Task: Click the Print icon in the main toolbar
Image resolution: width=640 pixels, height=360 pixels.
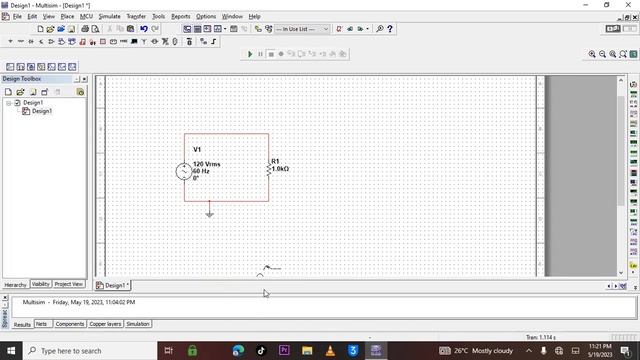Action: tap(85, 29)
